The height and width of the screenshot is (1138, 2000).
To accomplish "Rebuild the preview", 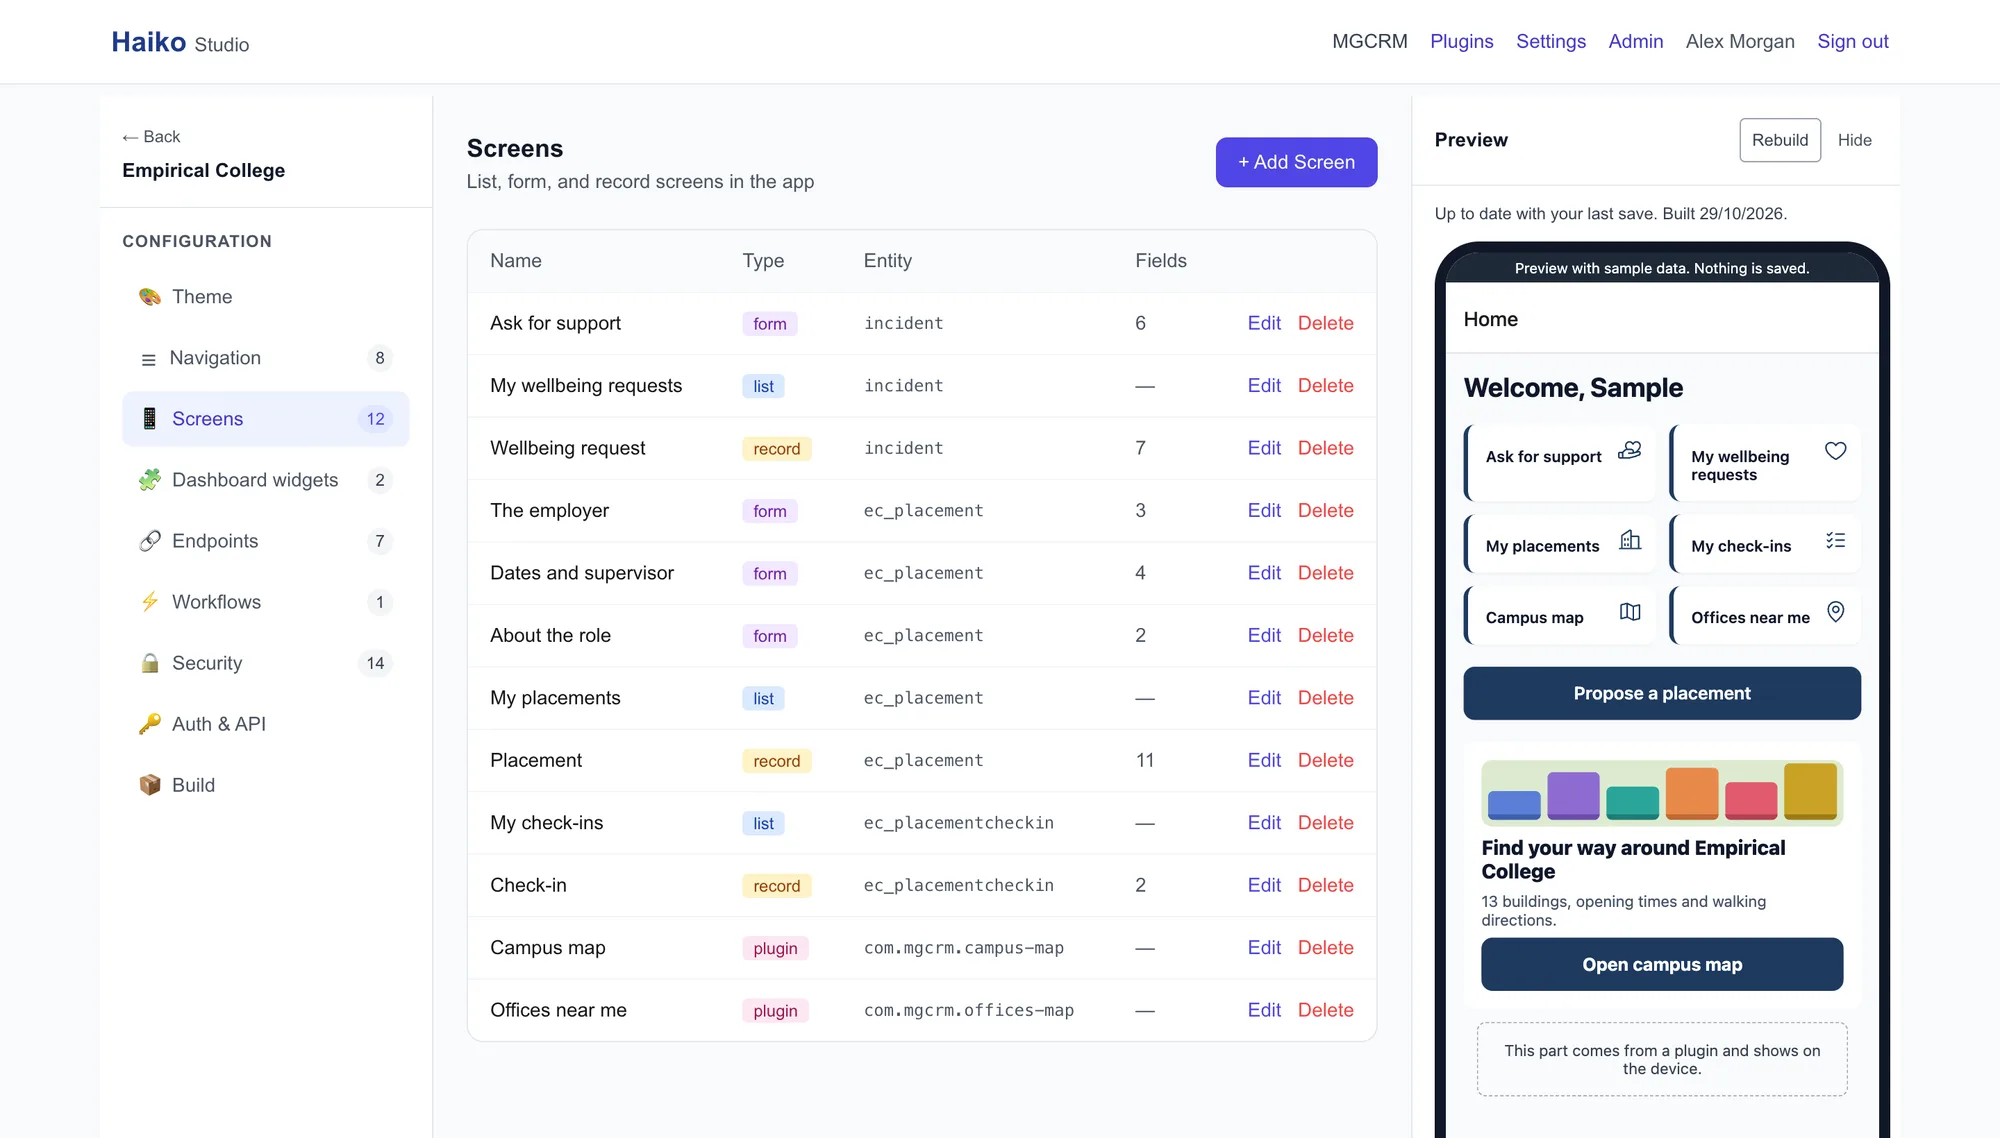I will (x=1780, y=140).
